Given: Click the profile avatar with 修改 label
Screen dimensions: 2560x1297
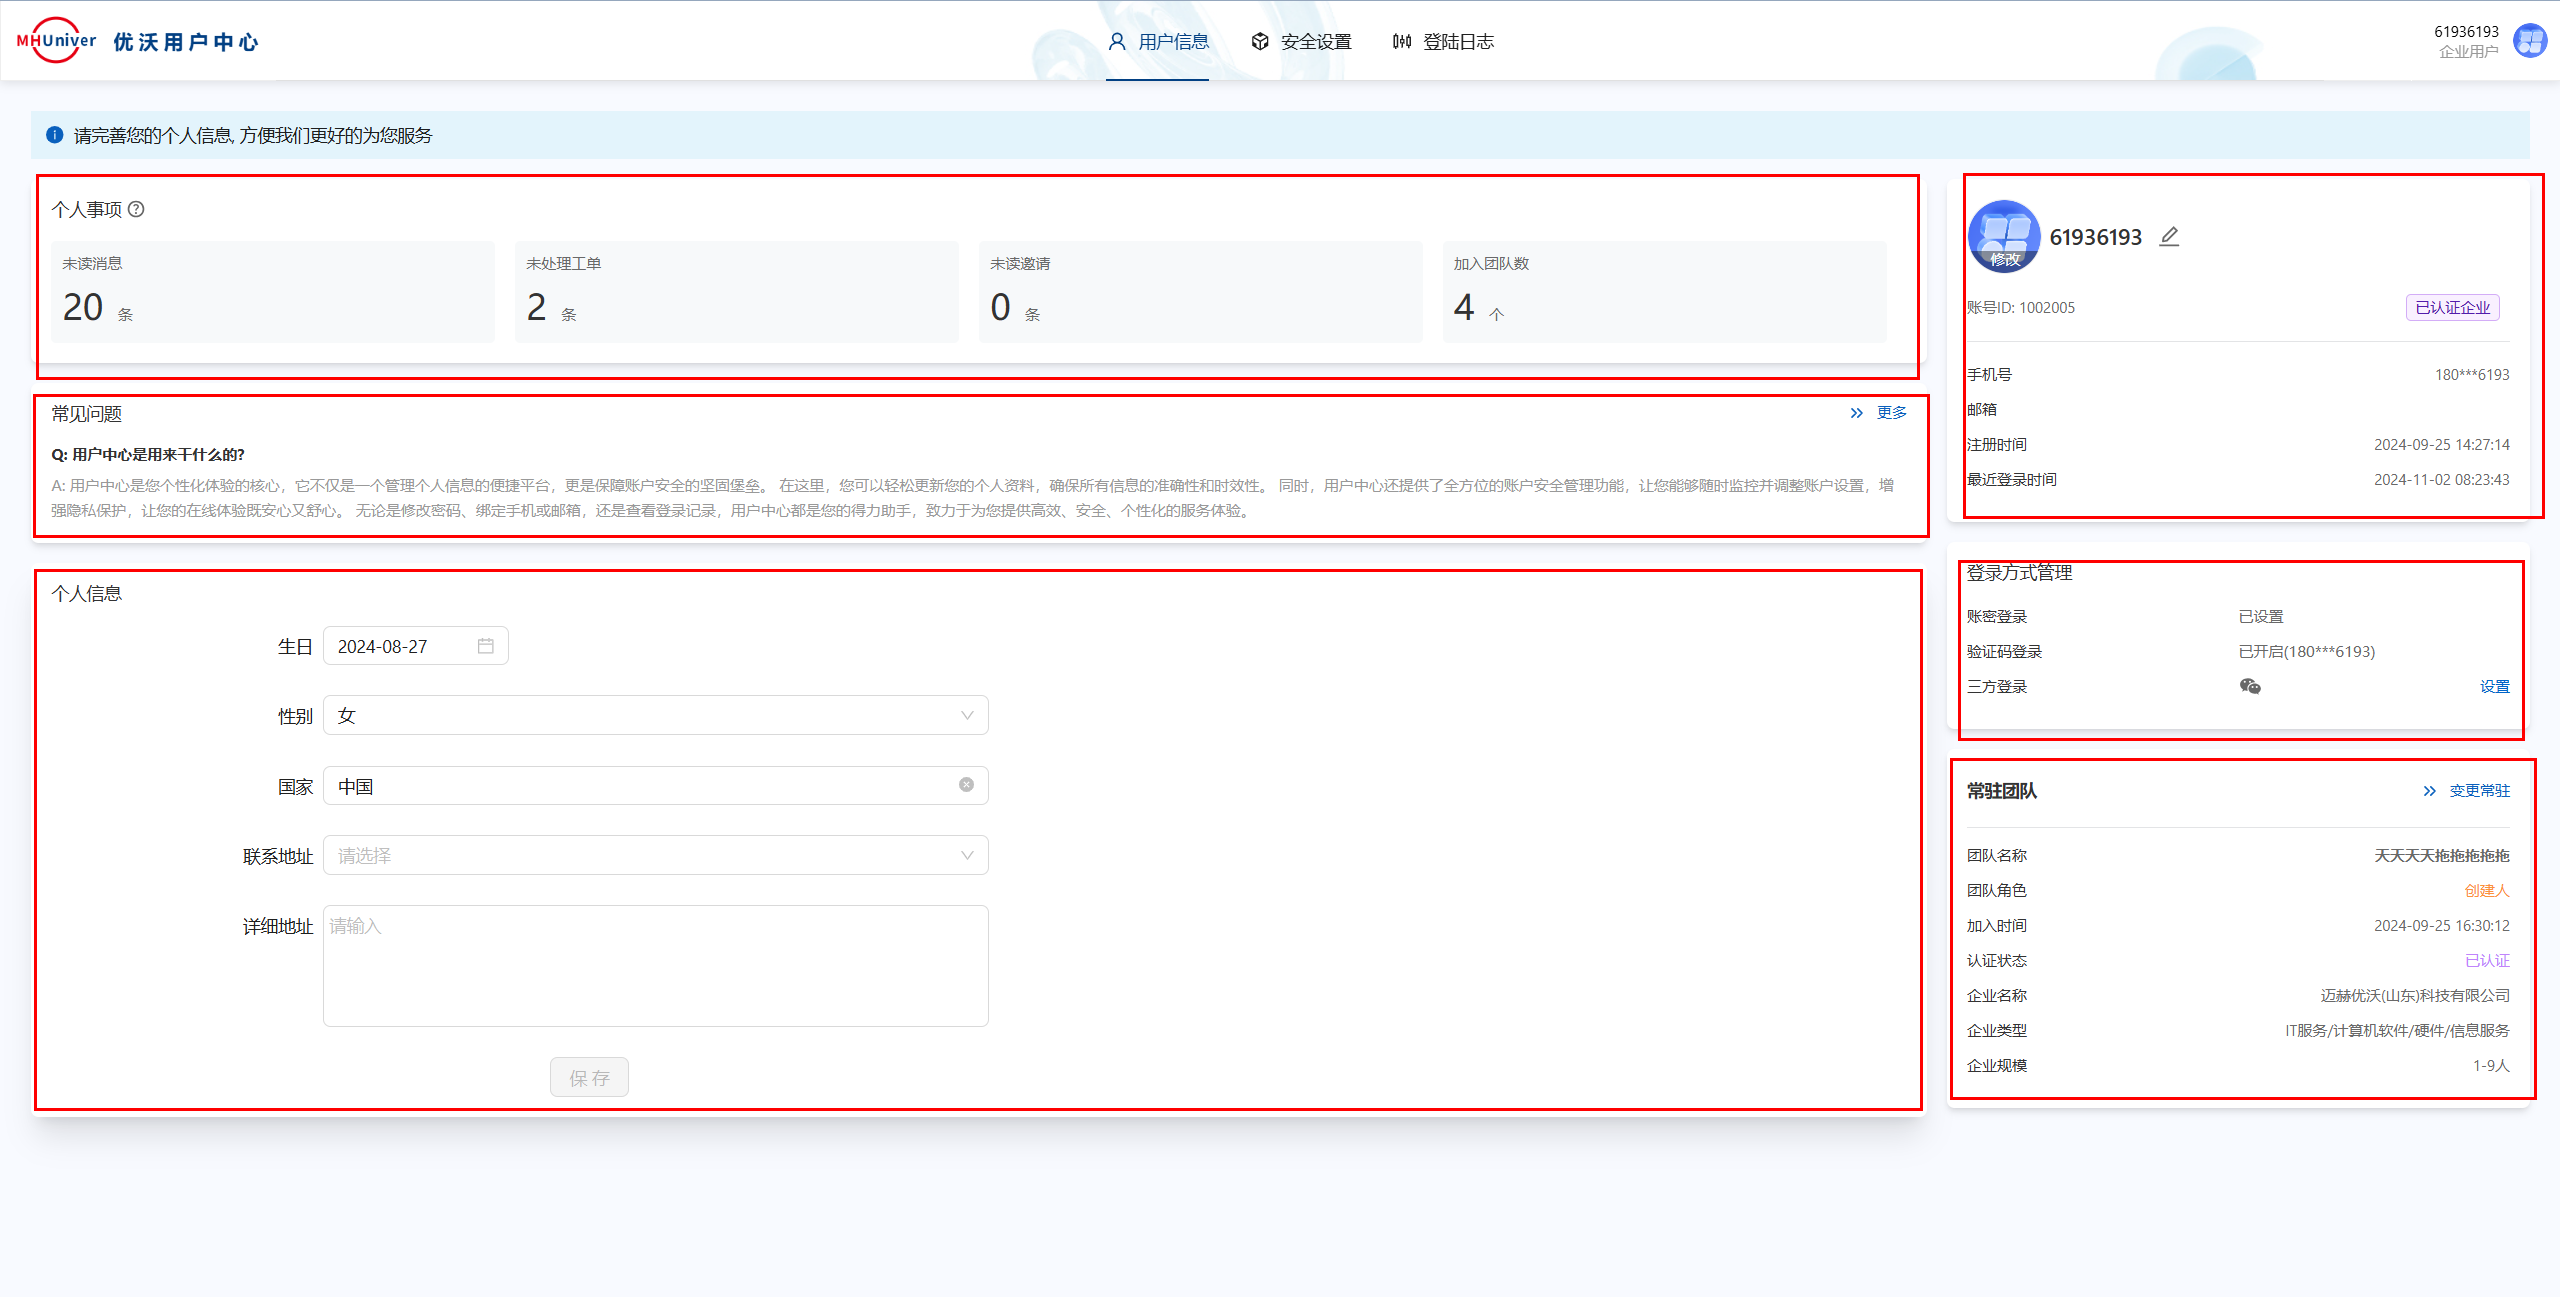Looking at the screenshot, I should point(2003,237).
